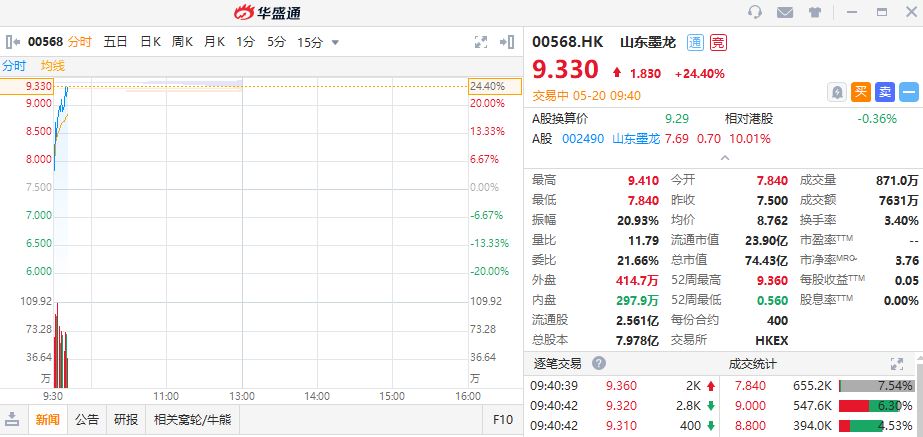The image size is (923, 437).
Task: Switch to 月K chart view
Action: (214, 42)
